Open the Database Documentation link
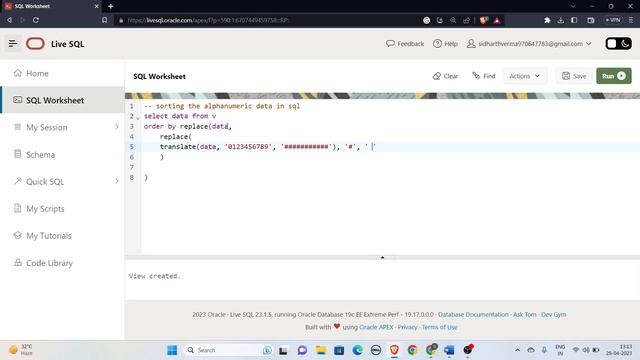This screenshot has width=640, height=360. (x=473, y=315)
